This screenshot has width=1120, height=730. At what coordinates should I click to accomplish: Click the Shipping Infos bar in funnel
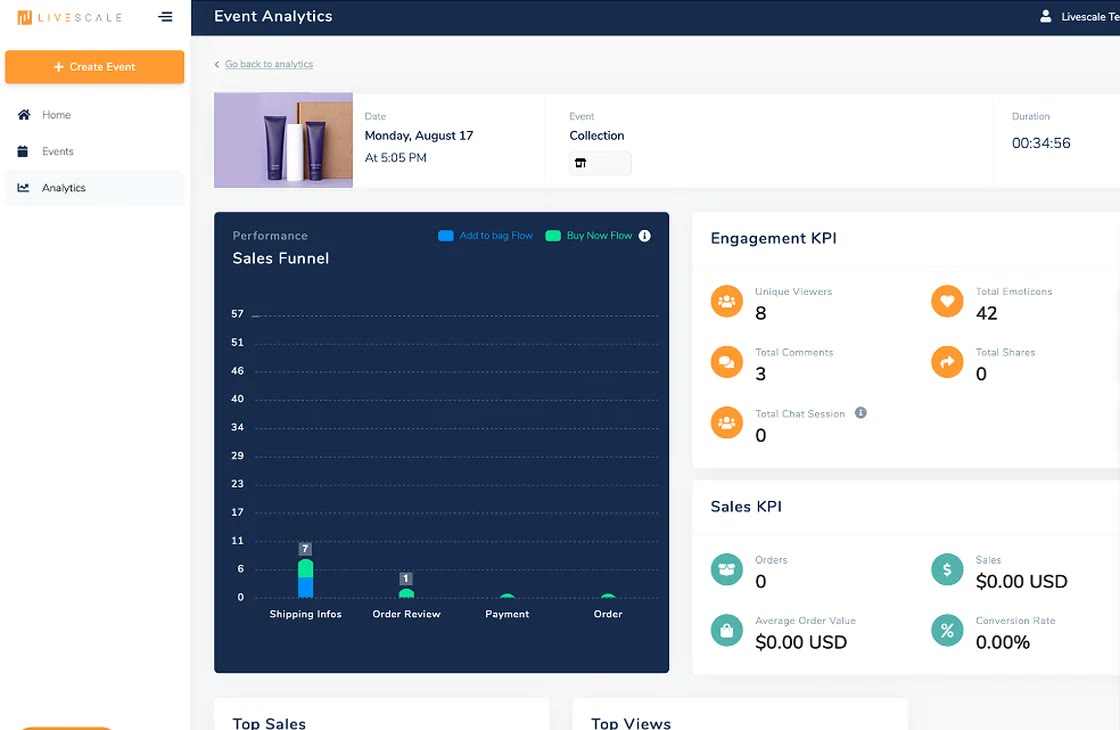pyautogui.click(x=306, y=578)
